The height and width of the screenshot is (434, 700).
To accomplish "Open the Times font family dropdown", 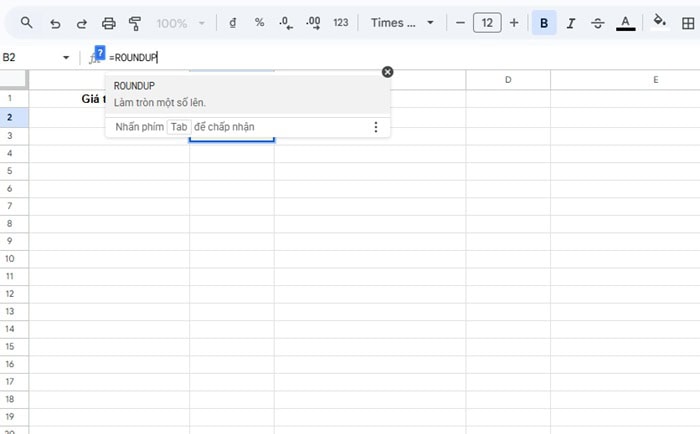I will click(402, 23).
